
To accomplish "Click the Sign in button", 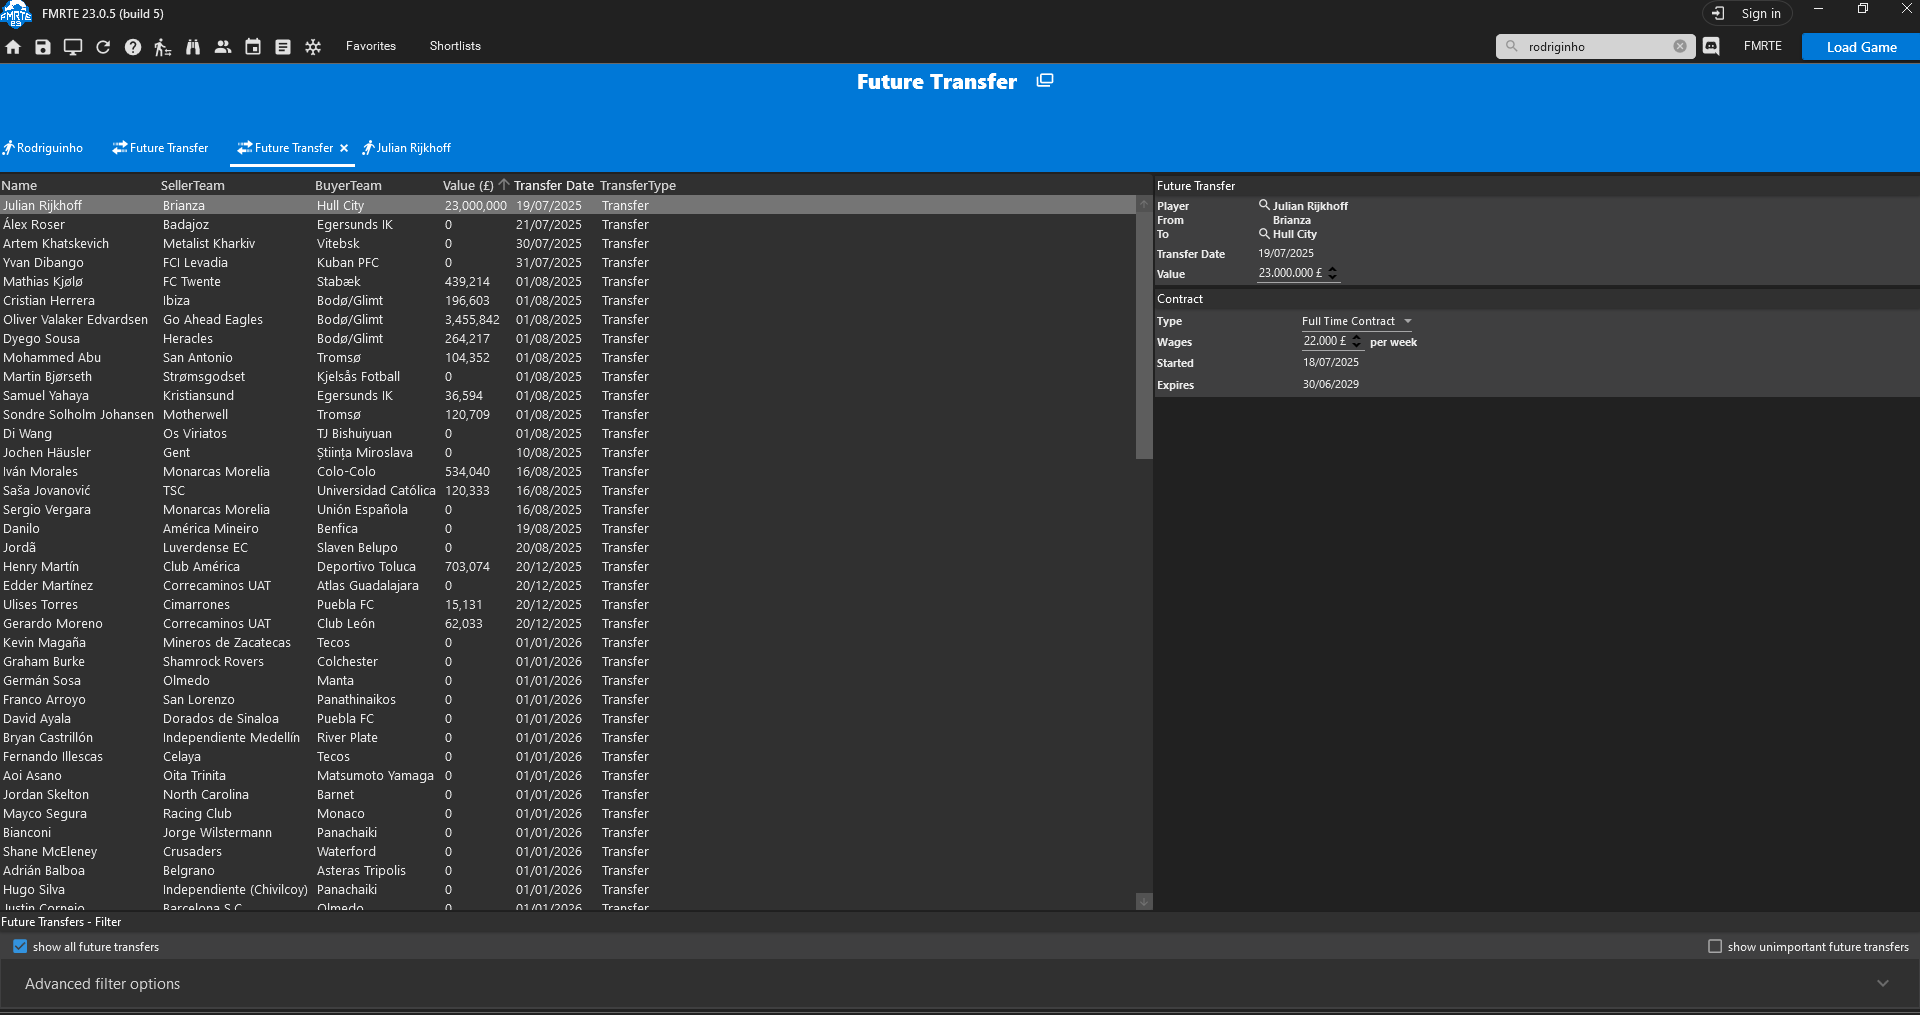I will click(1748, 14).
